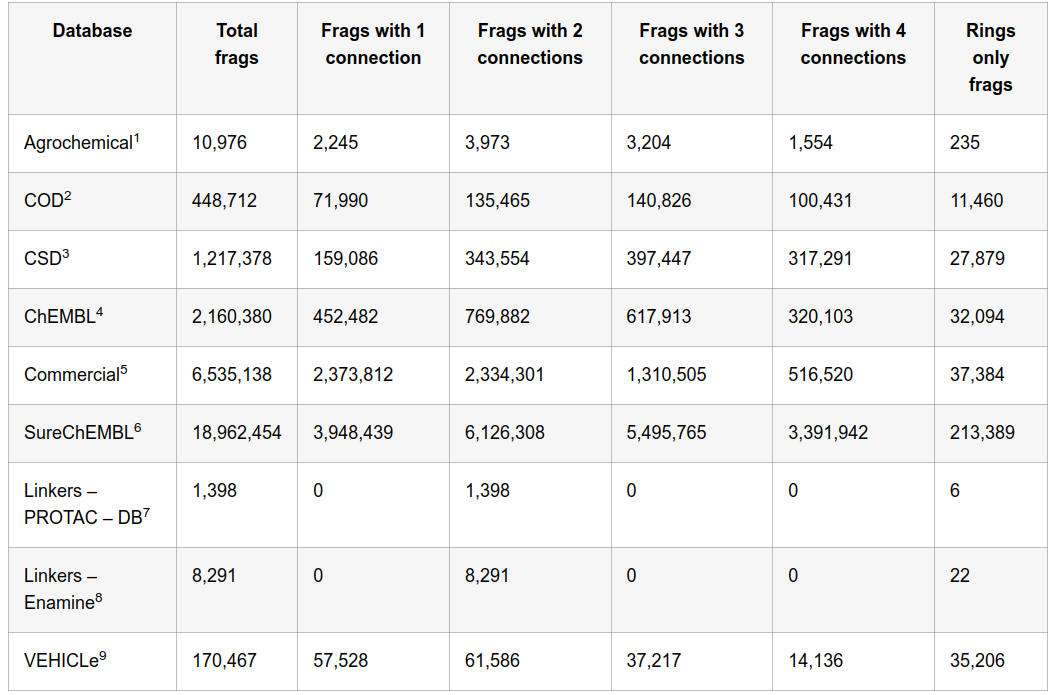Select VEHICLe rings only value 35,206

coord(977,661)
